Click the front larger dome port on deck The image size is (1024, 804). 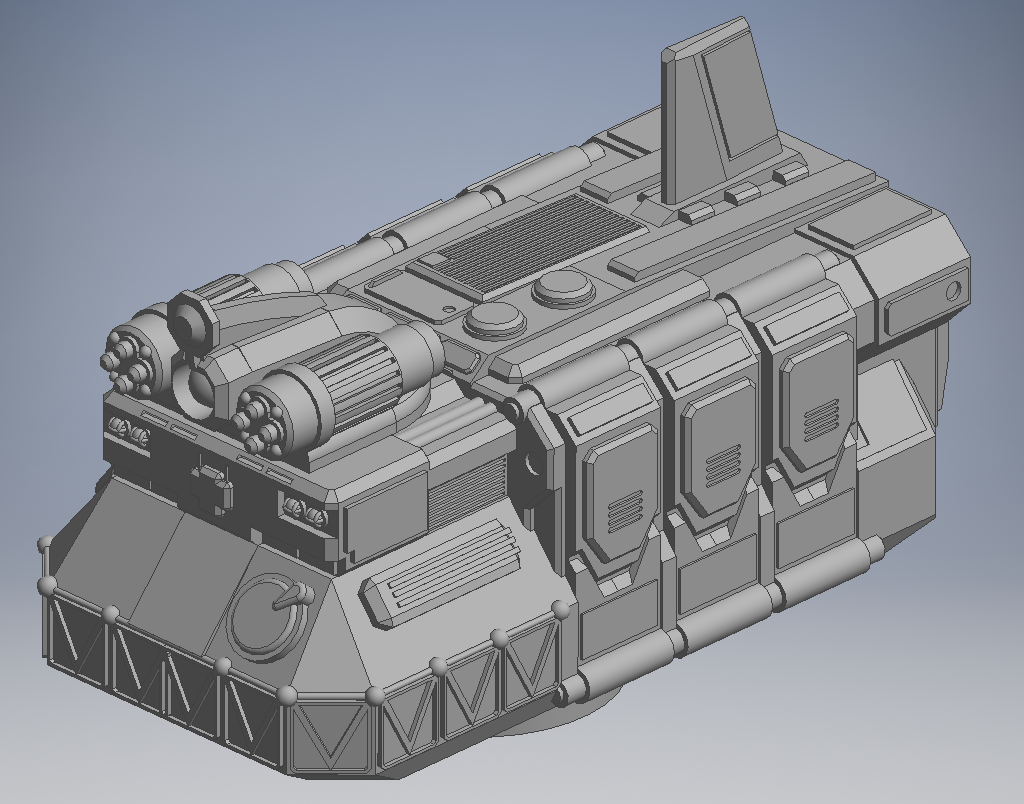(x=492, y=320)
